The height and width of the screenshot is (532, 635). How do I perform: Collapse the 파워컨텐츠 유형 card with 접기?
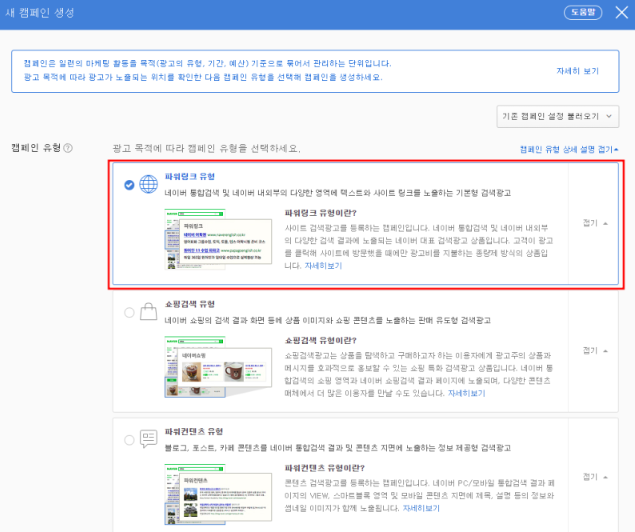click(595, 477)
